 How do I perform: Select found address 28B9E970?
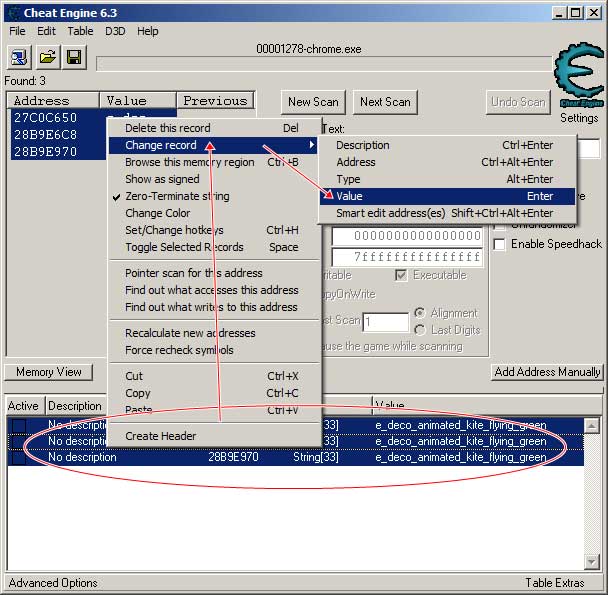click(x=45, y=152)
